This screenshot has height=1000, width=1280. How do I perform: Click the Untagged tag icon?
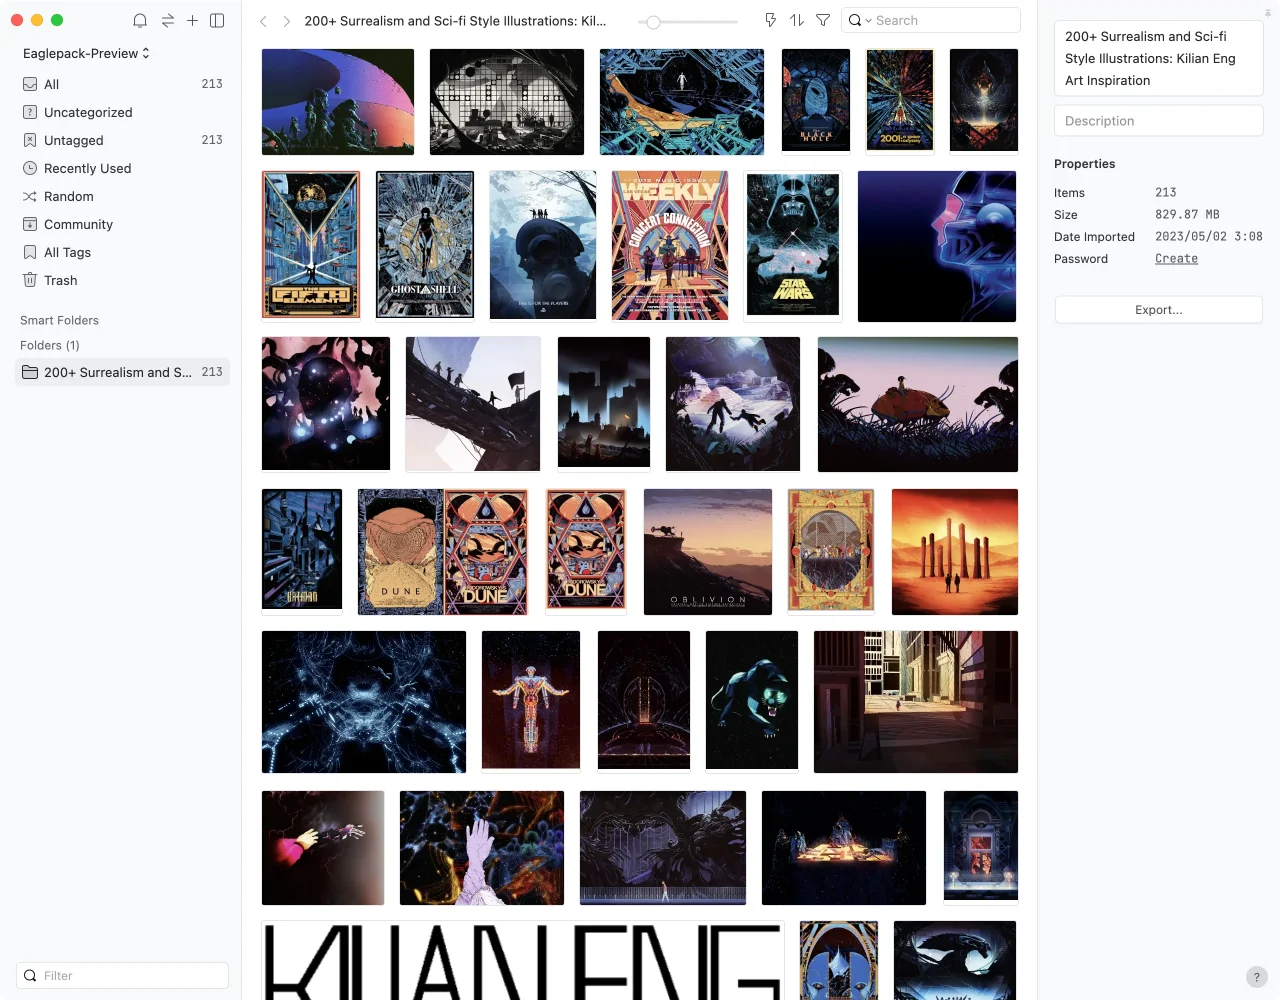(x=30, y=140)
